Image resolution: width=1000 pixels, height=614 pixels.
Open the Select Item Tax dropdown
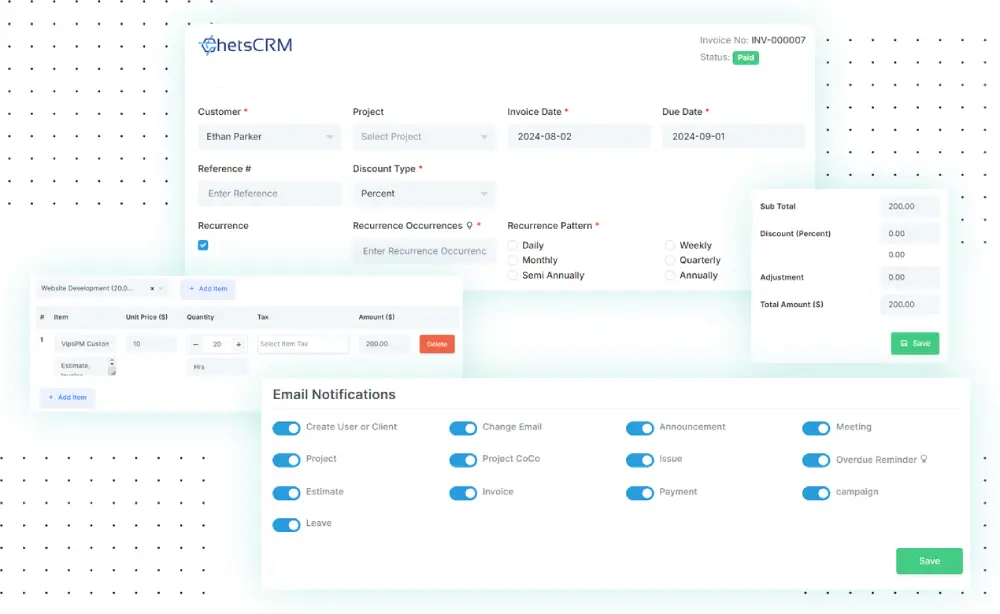point(302,344)
